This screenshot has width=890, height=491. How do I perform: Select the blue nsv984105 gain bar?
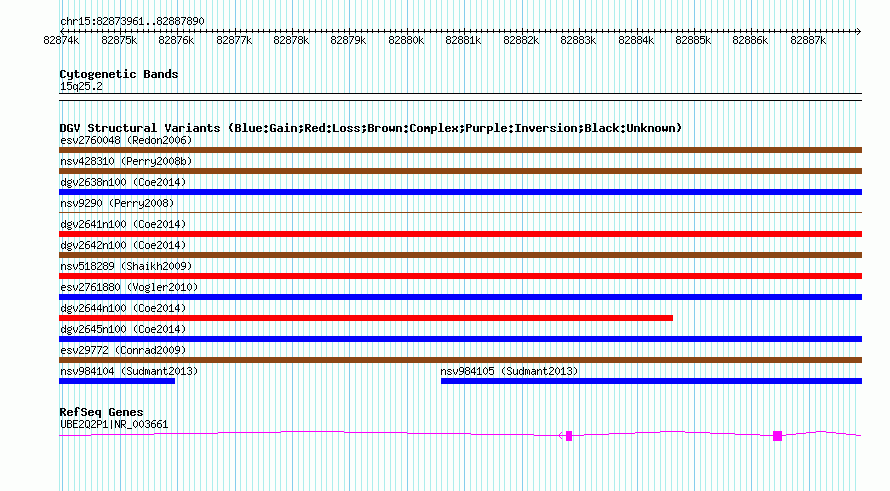[652, 381]
